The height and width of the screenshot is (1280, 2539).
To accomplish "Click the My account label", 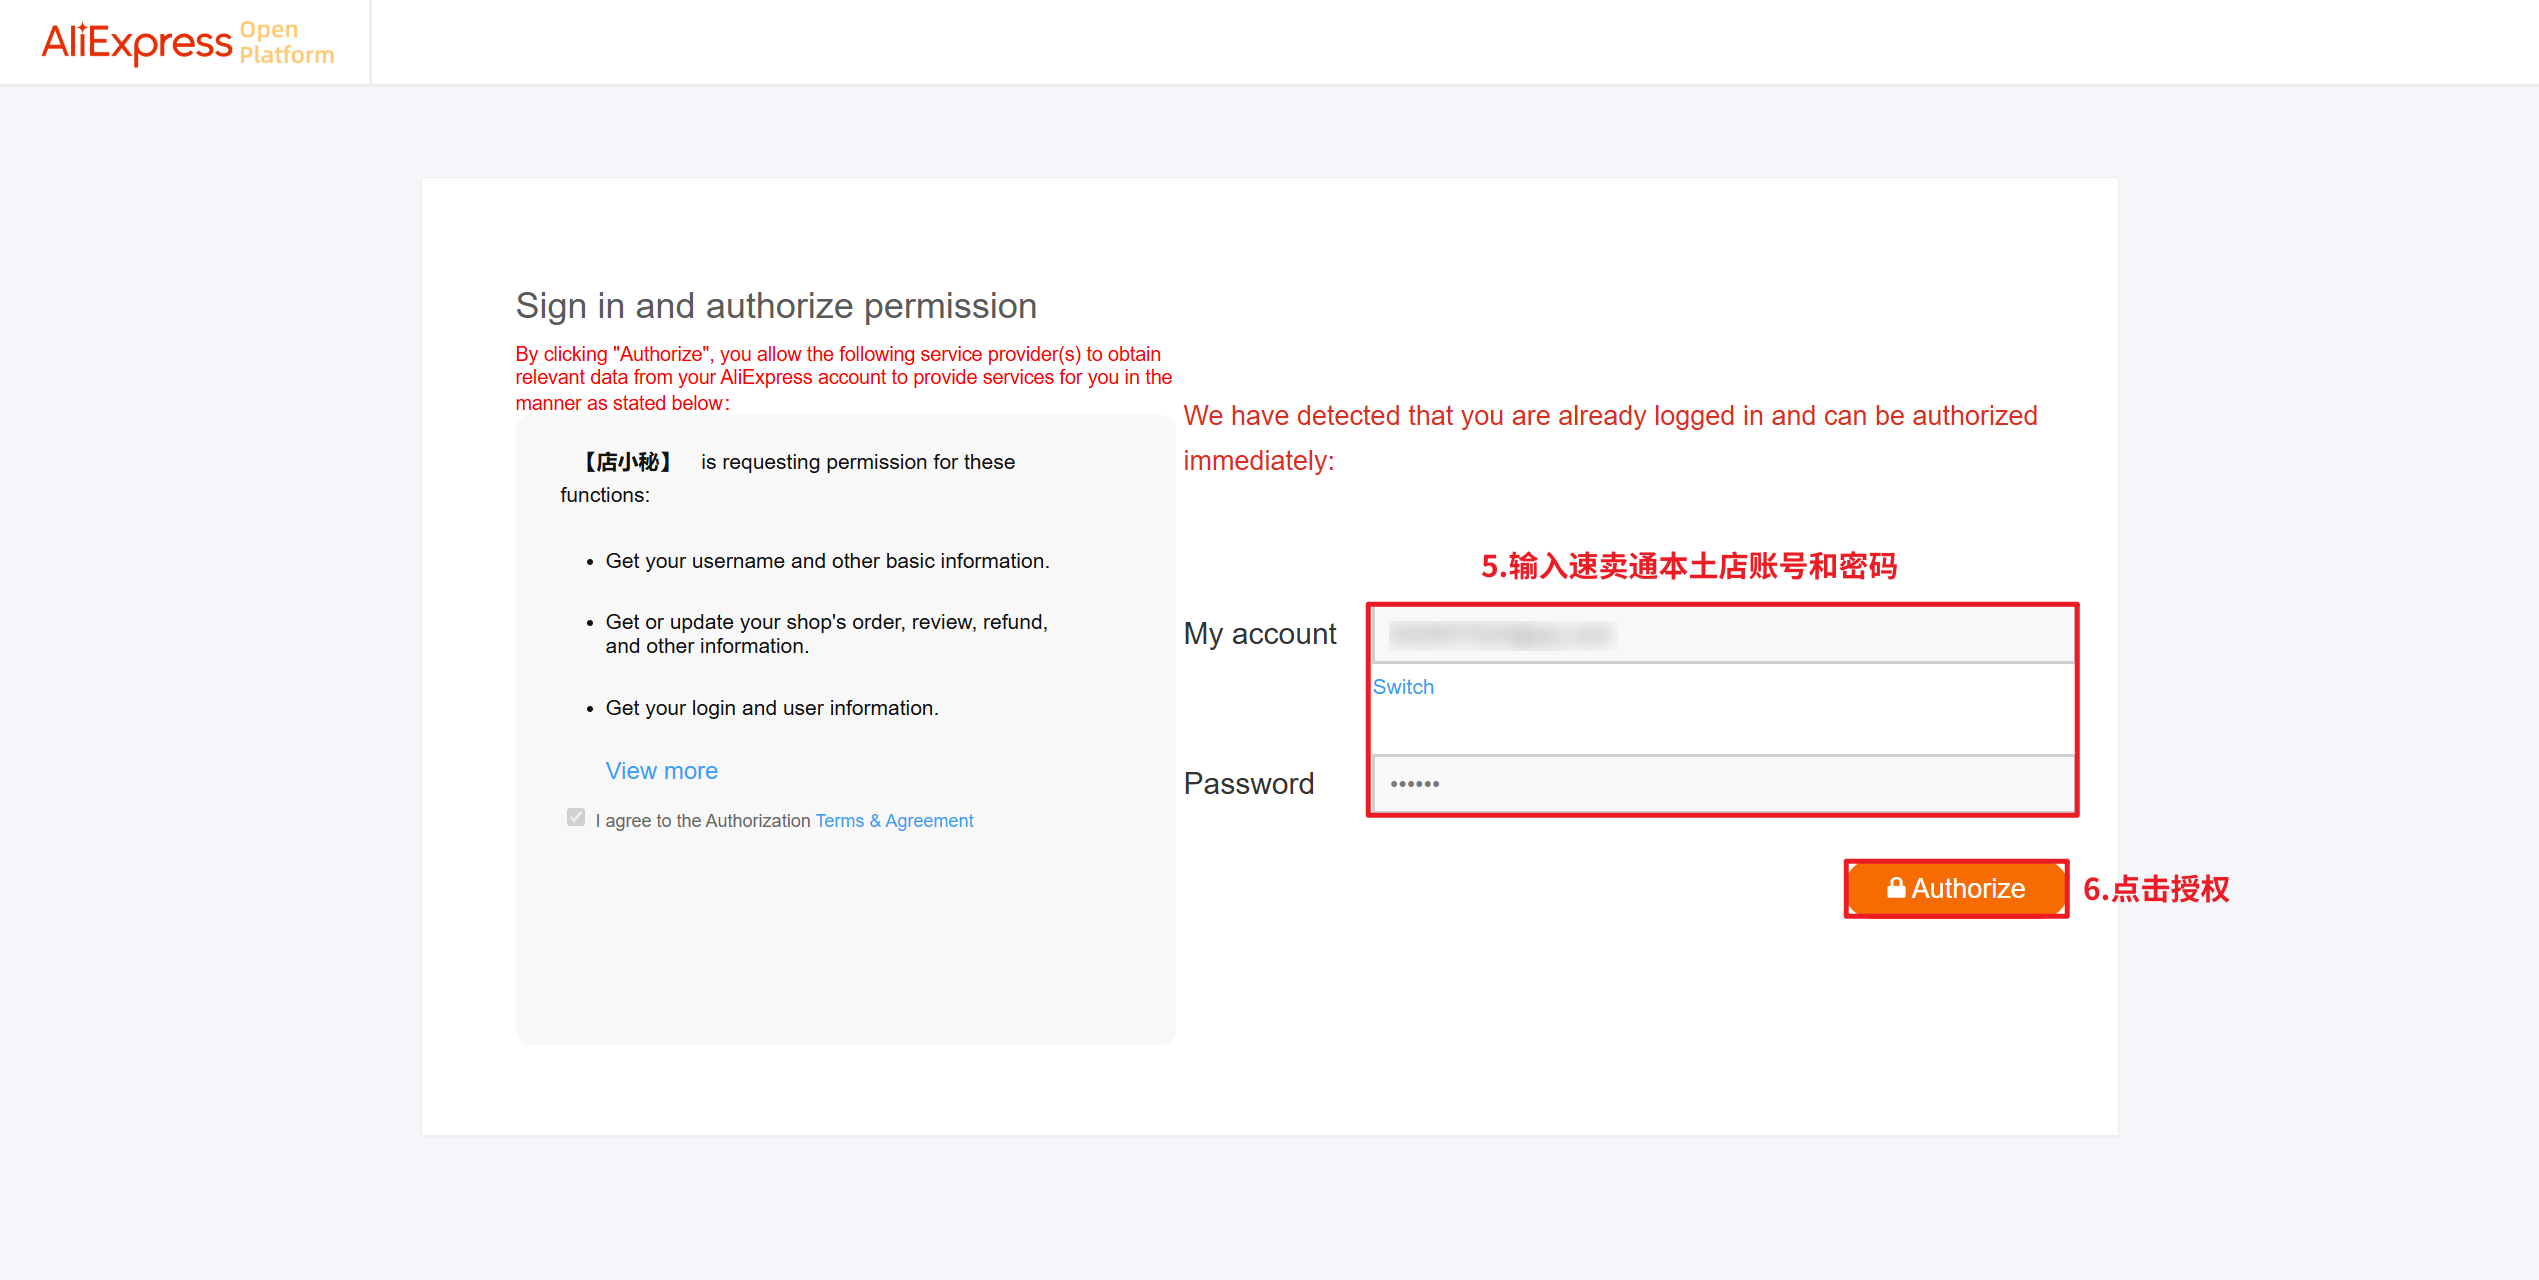I will pyautogui.click(x=1259, y=634).
